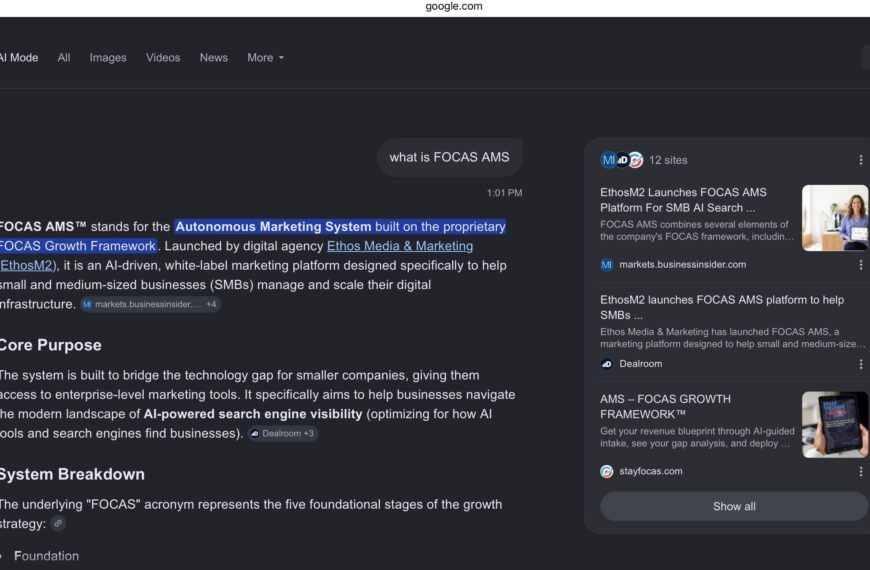
Task: Switch to the AI Mode tab
Action: 19,58
